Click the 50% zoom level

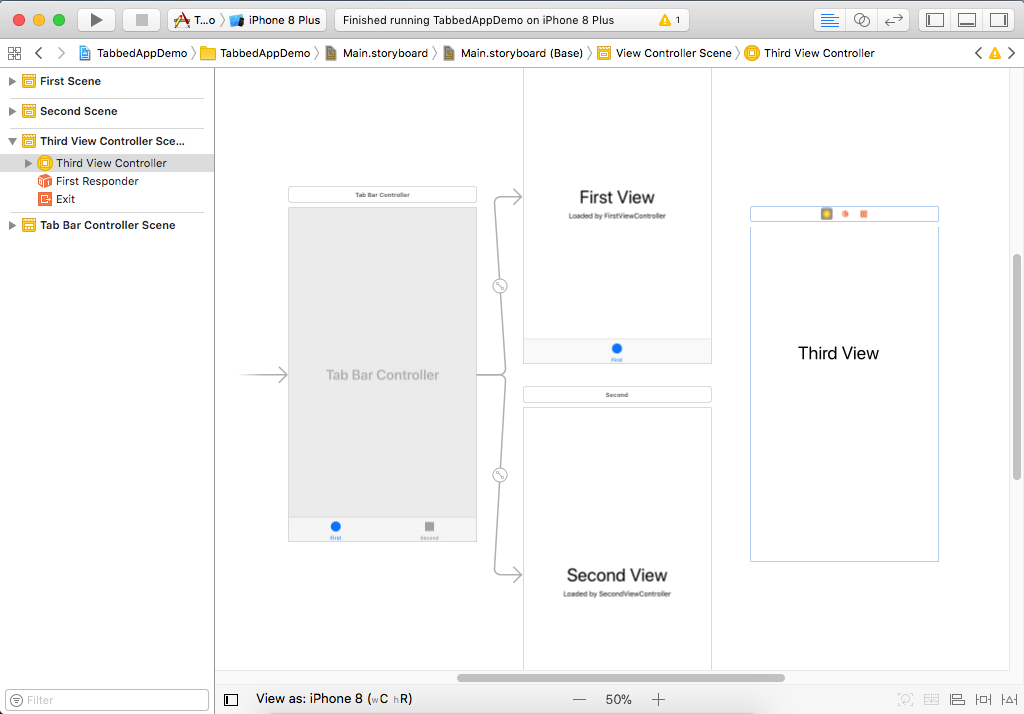[618, 700]
